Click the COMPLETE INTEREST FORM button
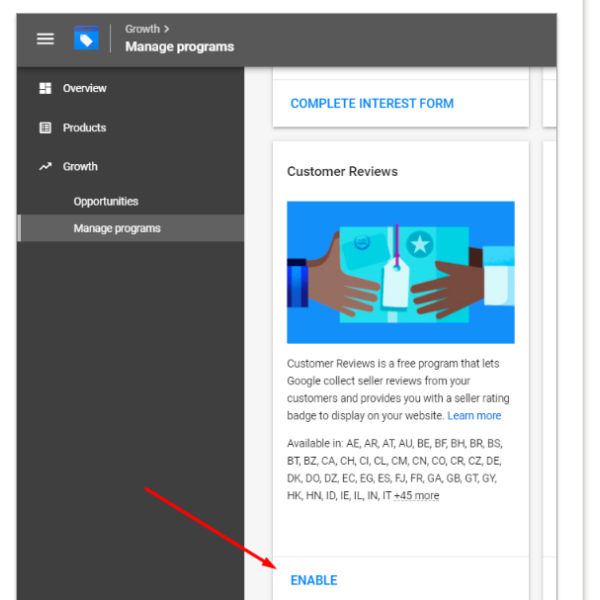The image size is (600, 600). pyautogui.click(x=371, y=103)
